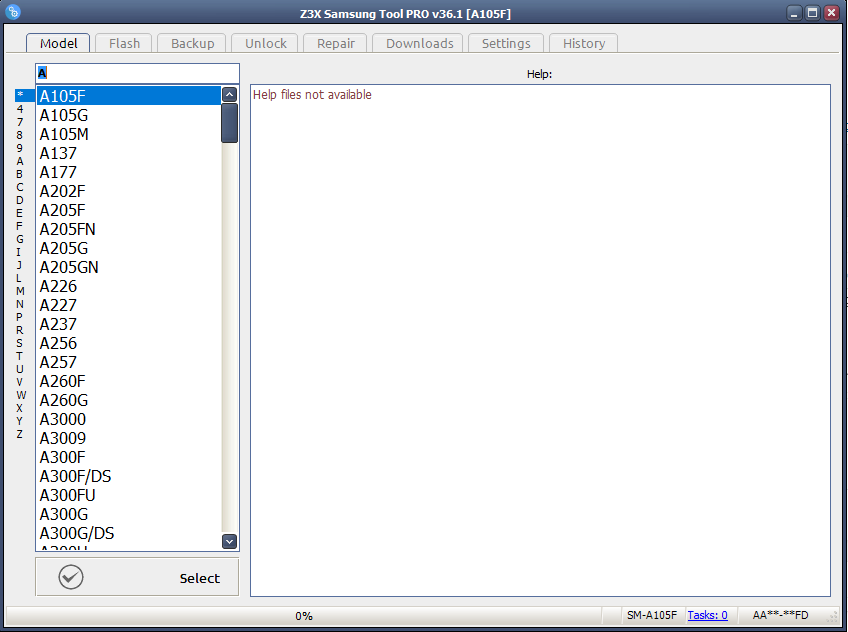This screenshot has width=848, height=632.
Task: Click the checkmark icon on Select button
Action: pyautogui.click(x=71, y=577)
